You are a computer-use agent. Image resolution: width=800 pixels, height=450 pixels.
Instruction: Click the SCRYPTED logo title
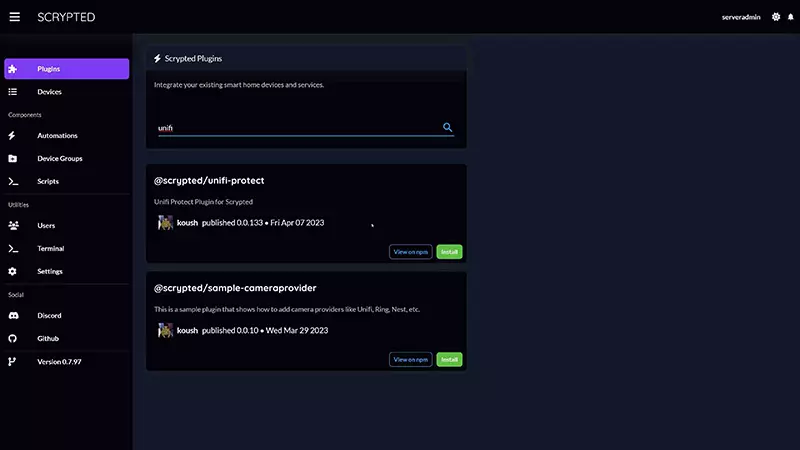(x=66, y=17)
